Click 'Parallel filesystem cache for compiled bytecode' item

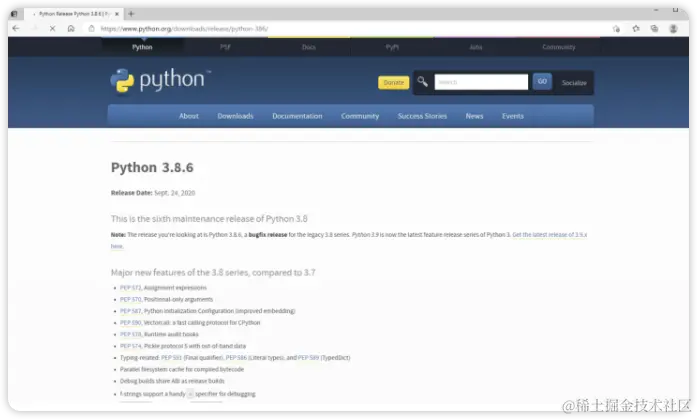pyautogui.click(x=182, y=369)
